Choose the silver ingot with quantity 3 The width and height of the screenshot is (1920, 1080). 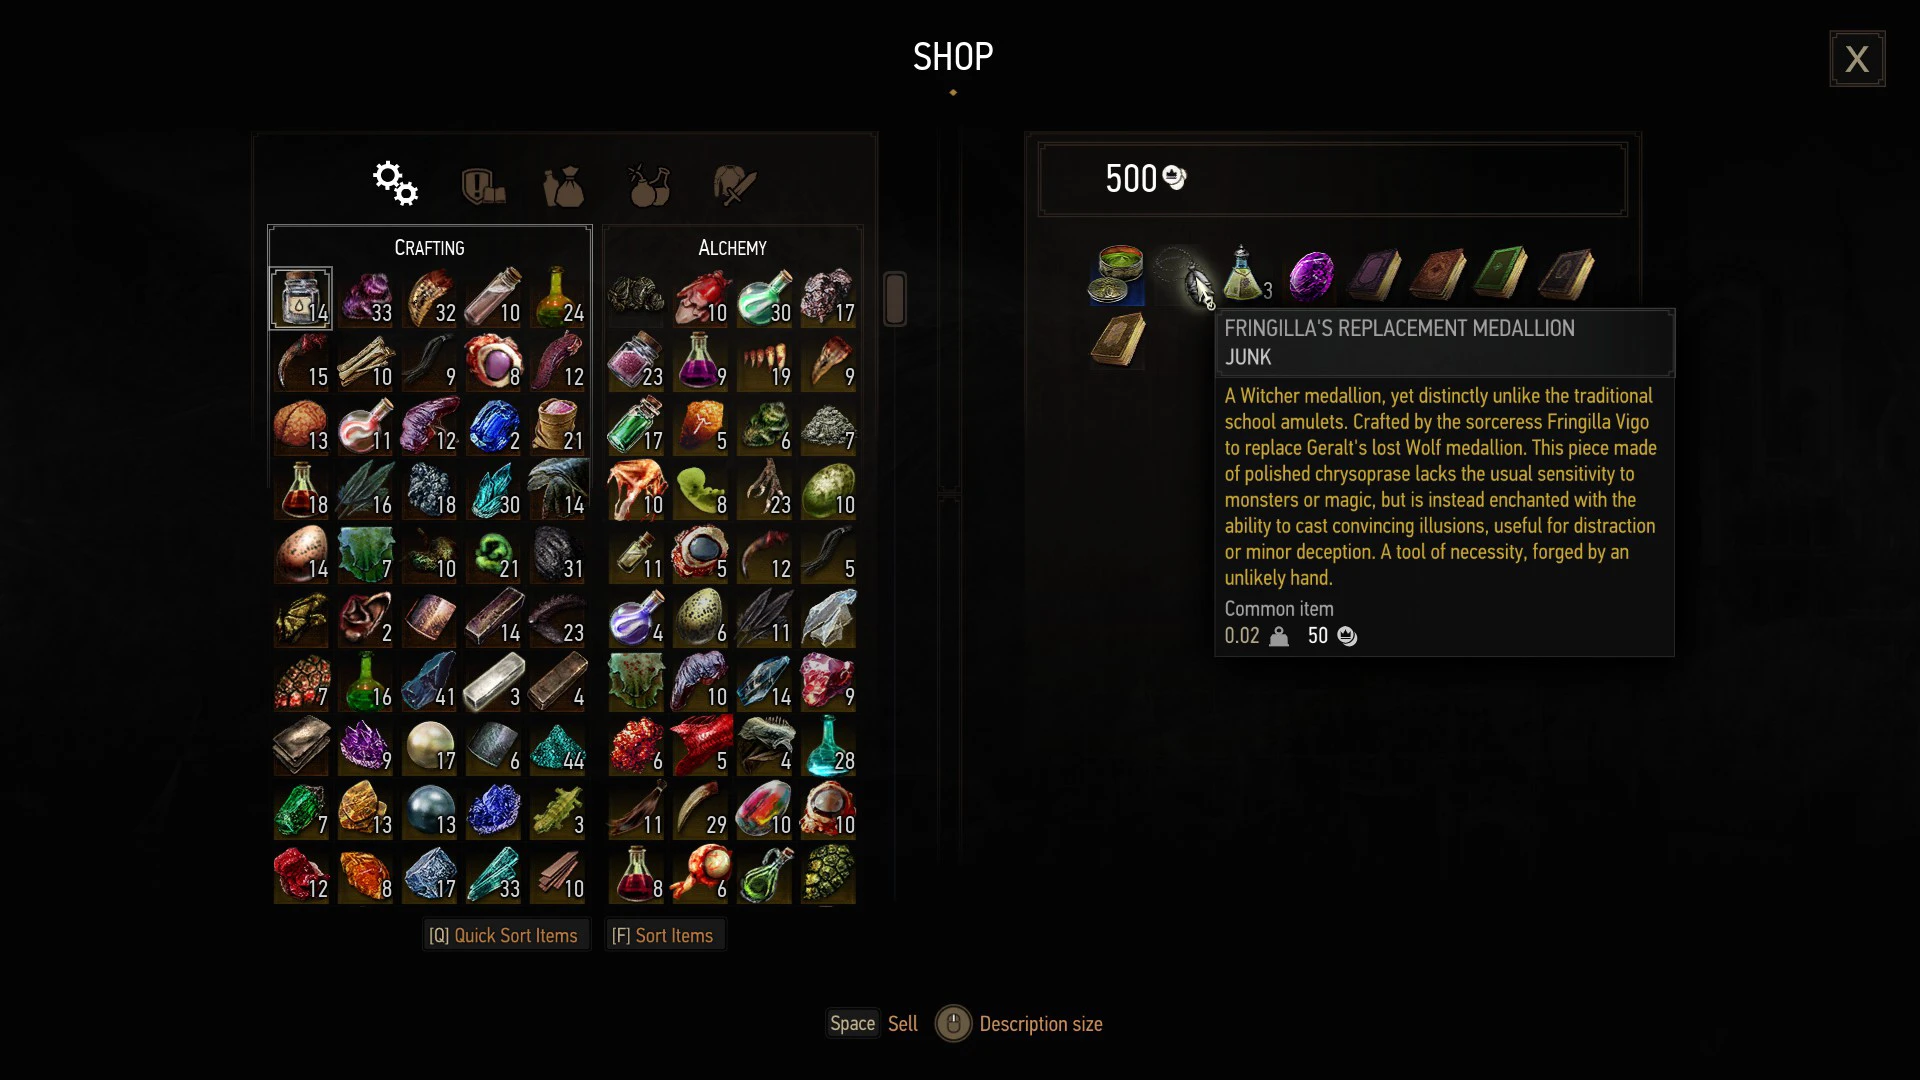tap(494, 682)
